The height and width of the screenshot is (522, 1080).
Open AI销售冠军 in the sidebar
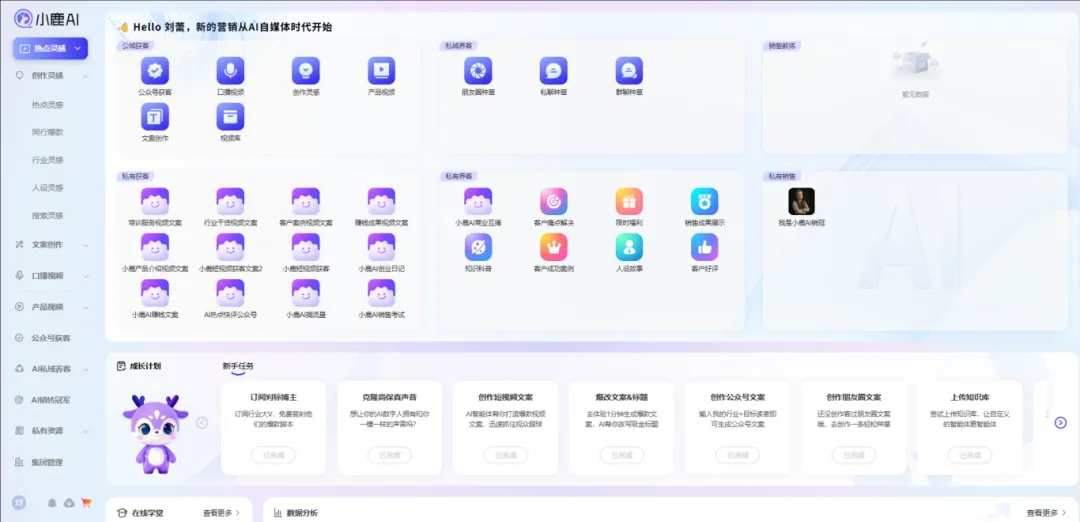(51, 399)
